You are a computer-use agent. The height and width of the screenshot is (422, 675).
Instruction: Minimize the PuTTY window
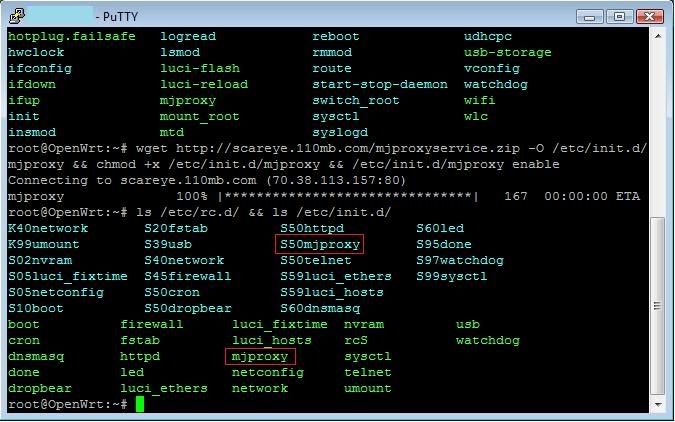click(590, 17)
